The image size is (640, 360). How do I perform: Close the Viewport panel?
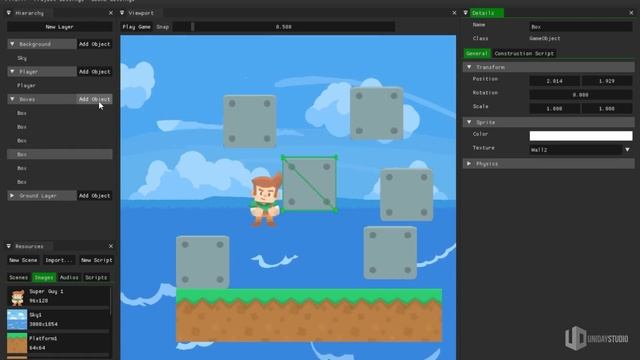click(454, 13)
